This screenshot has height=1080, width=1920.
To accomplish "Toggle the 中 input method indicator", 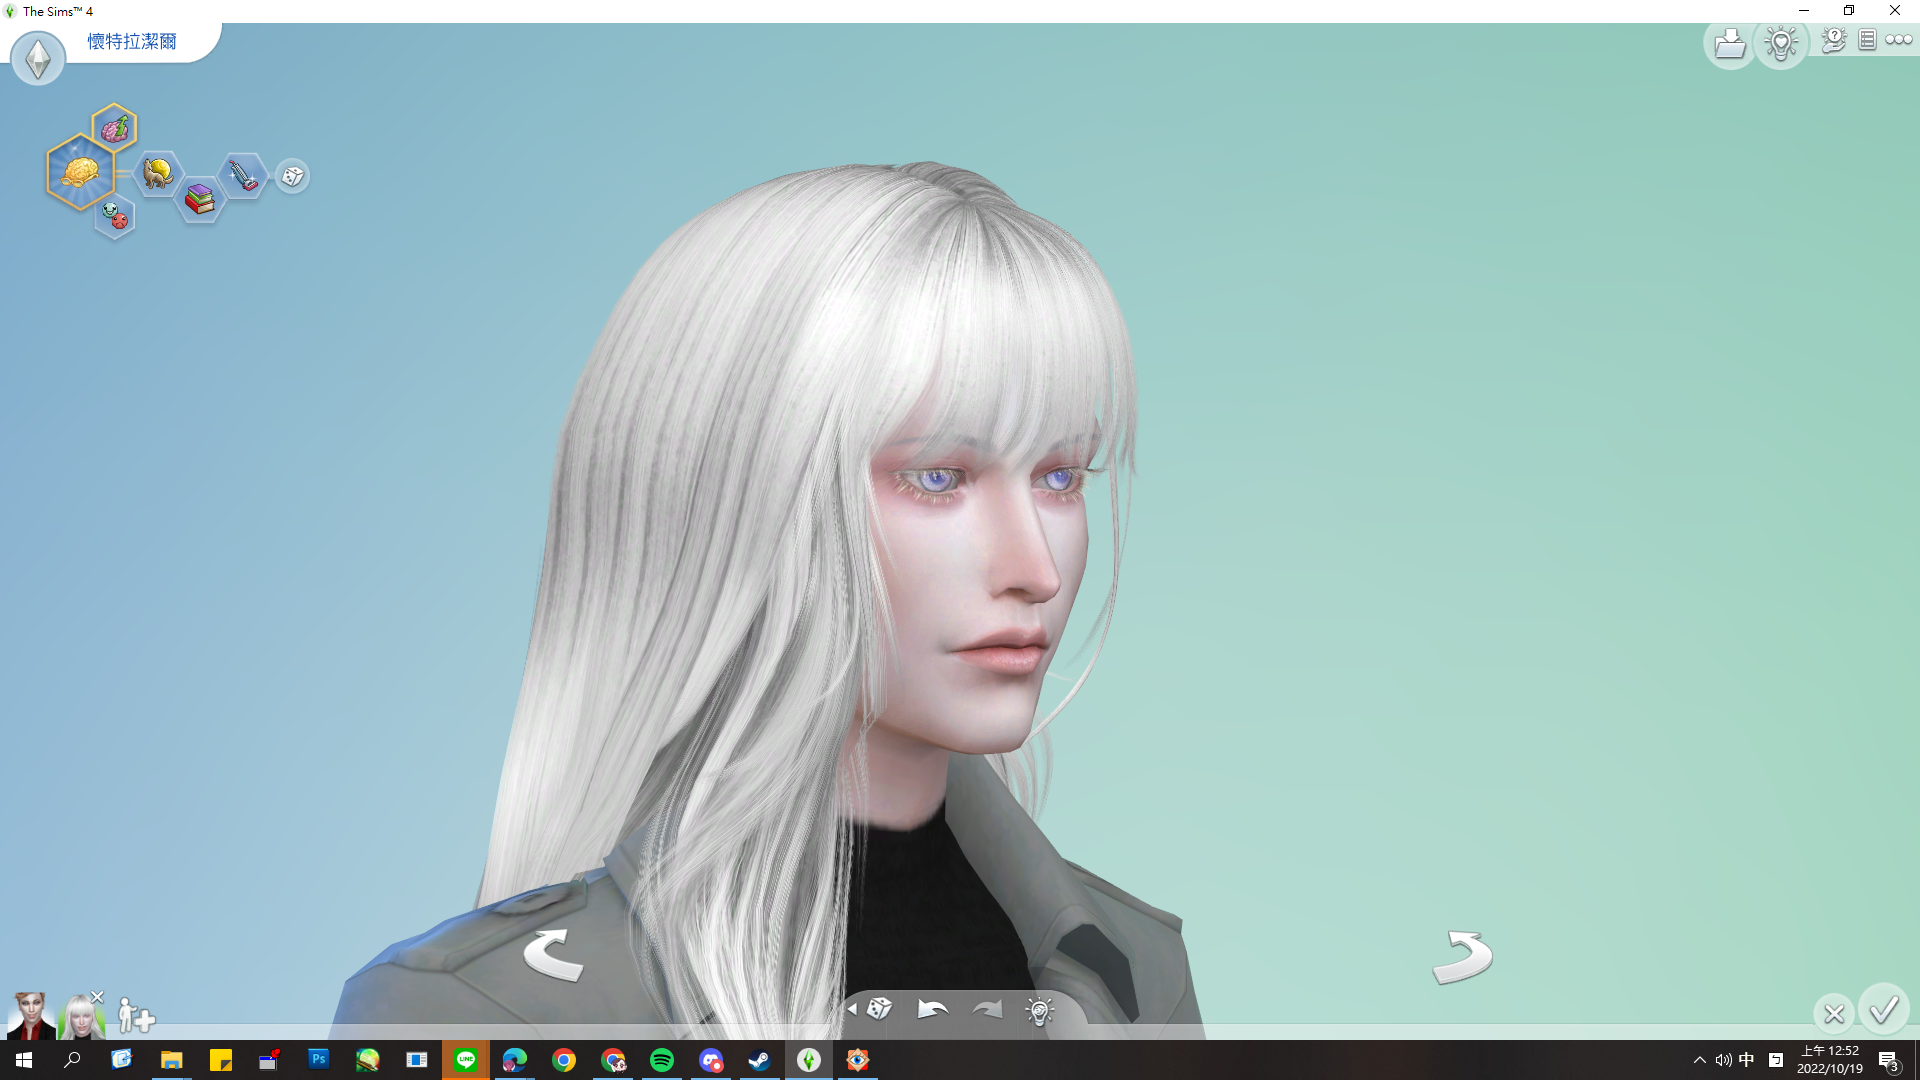I will 1747,1060.
